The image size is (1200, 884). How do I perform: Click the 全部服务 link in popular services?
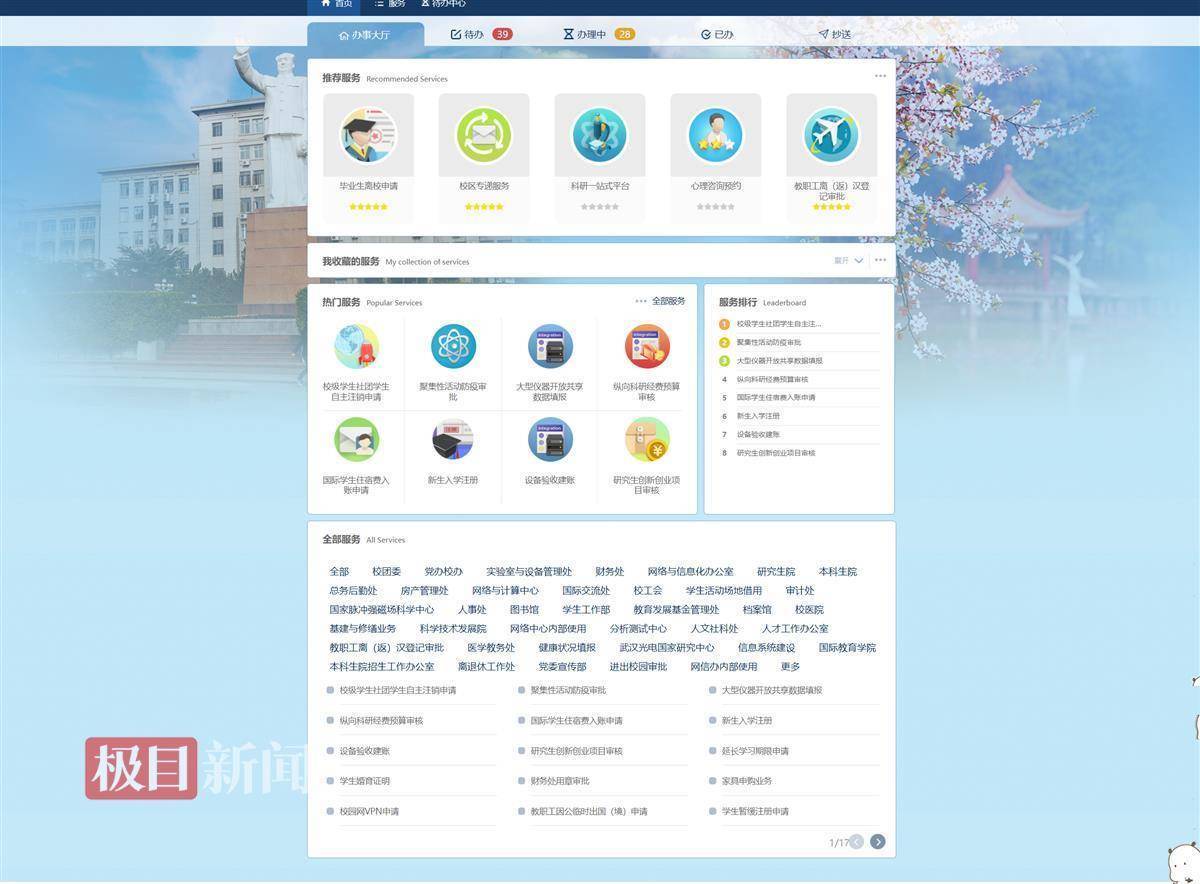coord(668,301)
